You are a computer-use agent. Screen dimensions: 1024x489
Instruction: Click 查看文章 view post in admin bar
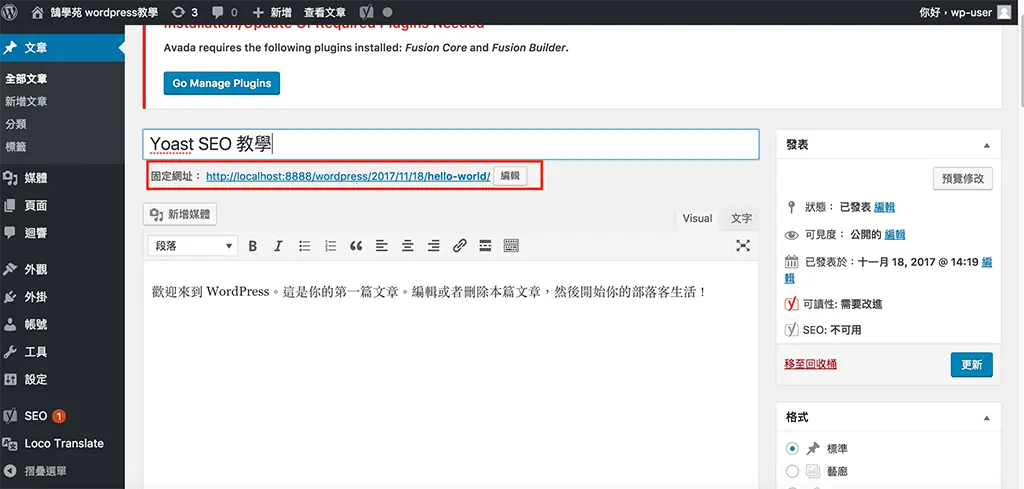point(325,12)
